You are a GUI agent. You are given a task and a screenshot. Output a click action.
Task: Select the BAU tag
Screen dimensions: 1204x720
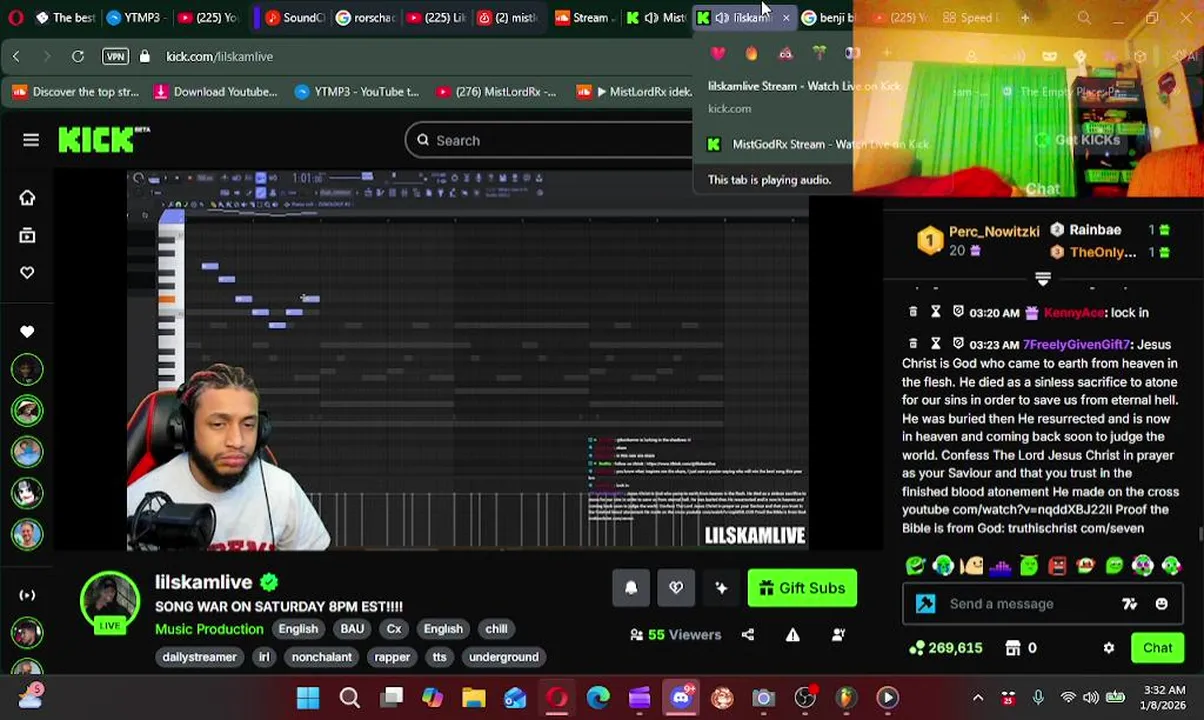coord(352,629)
